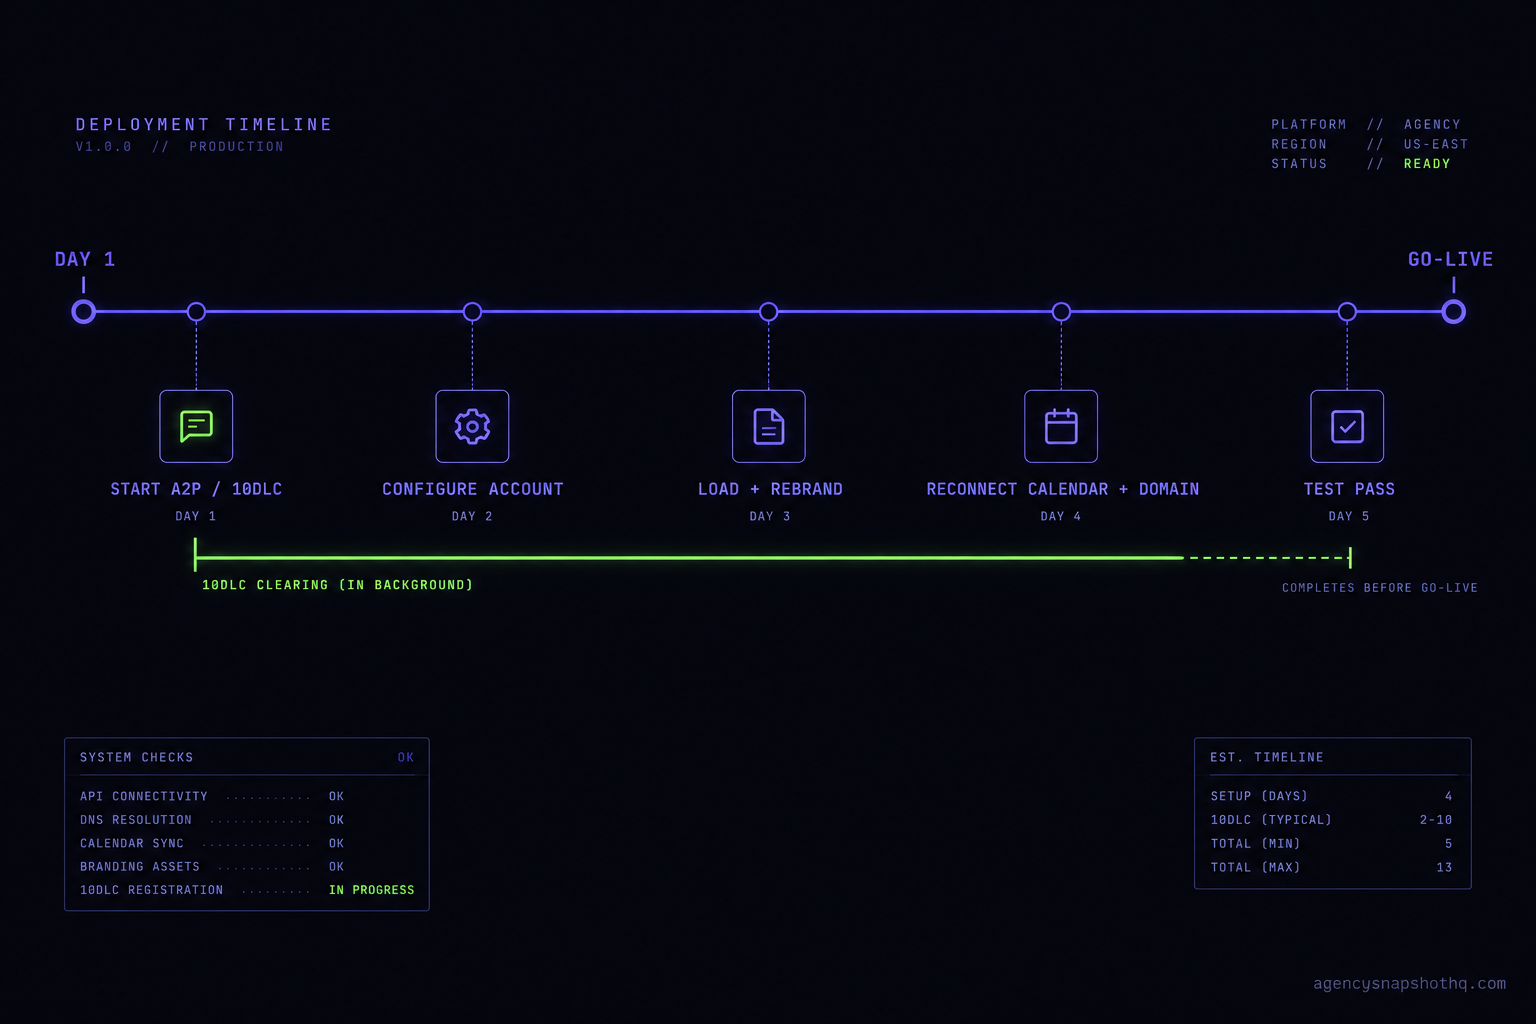Click the DAY 1 caption under Start A2P
Viewport: 1536px width, 1024px height.
coord(196,516)
